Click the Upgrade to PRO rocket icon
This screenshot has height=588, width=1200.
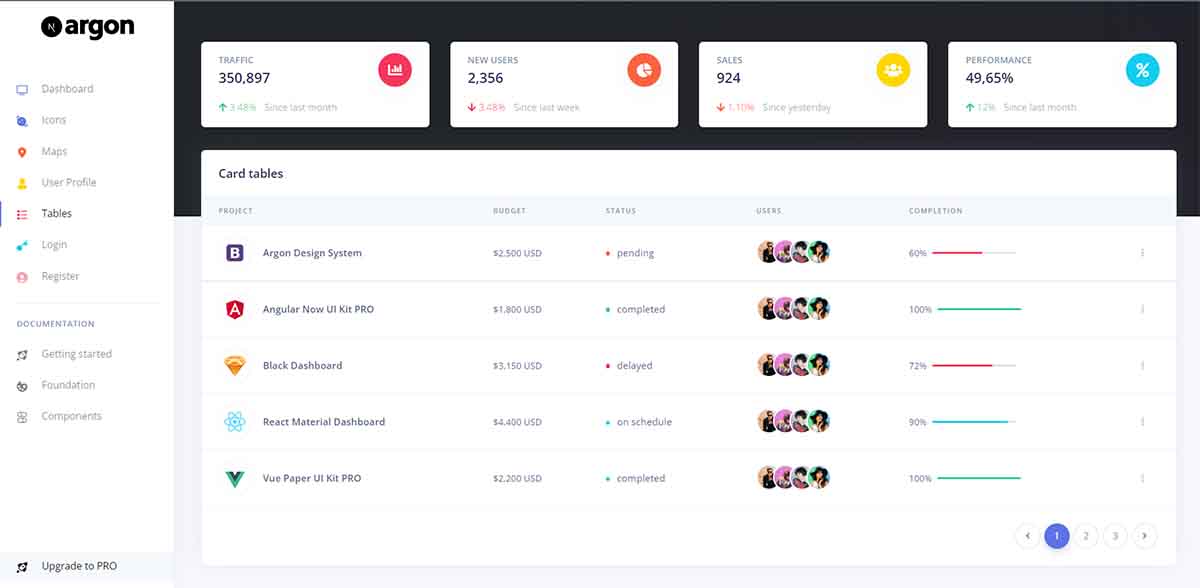click(x=22, y=567)
